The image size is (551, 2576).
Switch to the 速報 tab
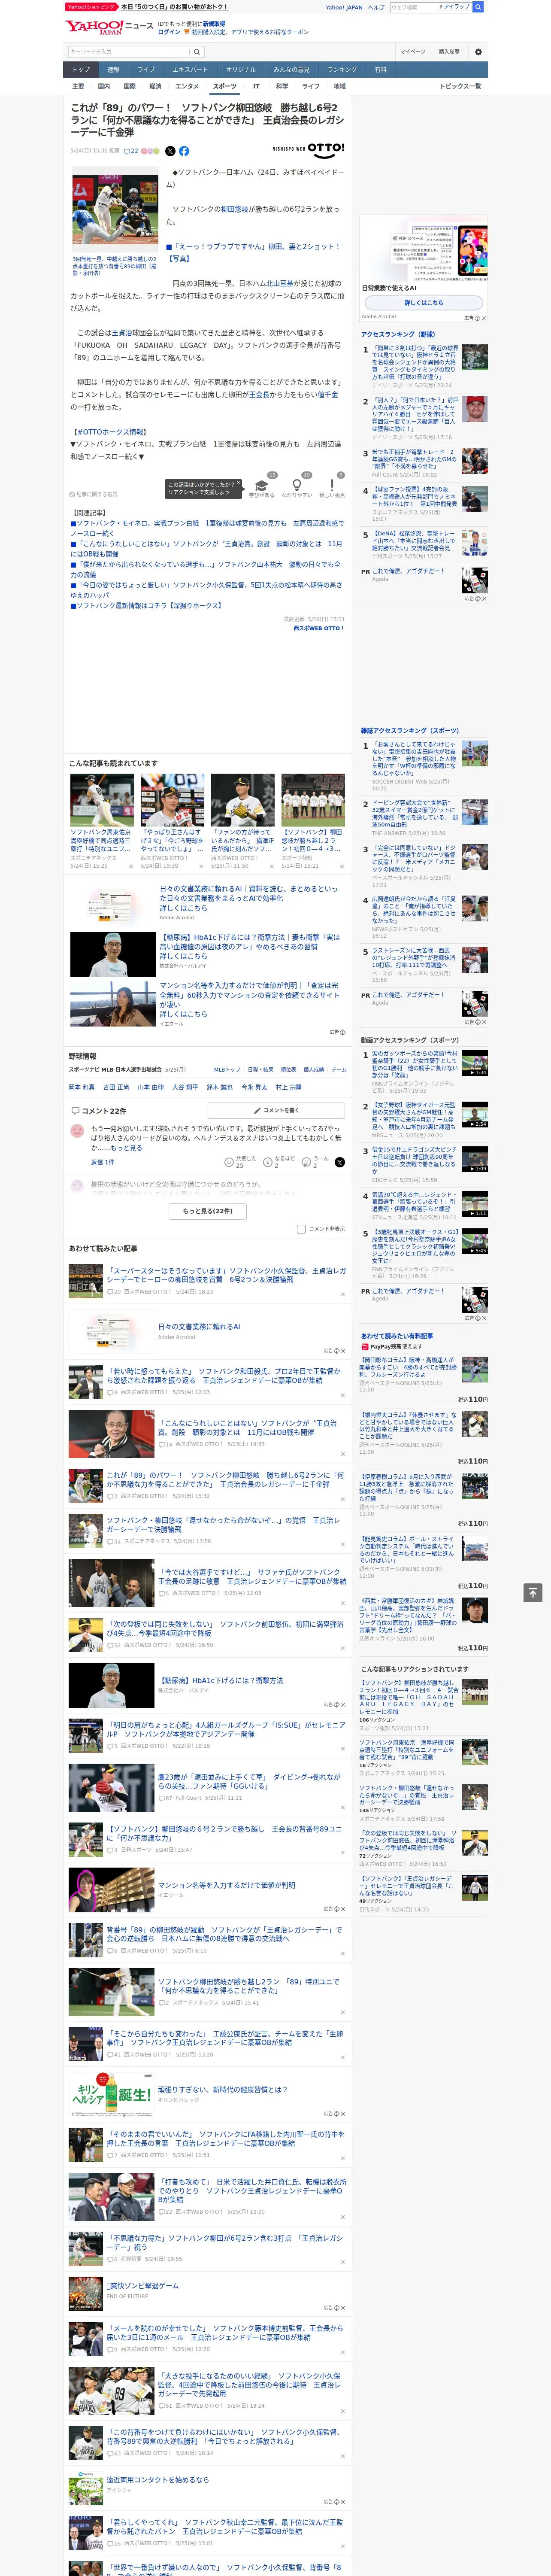[x=113, y=70]
